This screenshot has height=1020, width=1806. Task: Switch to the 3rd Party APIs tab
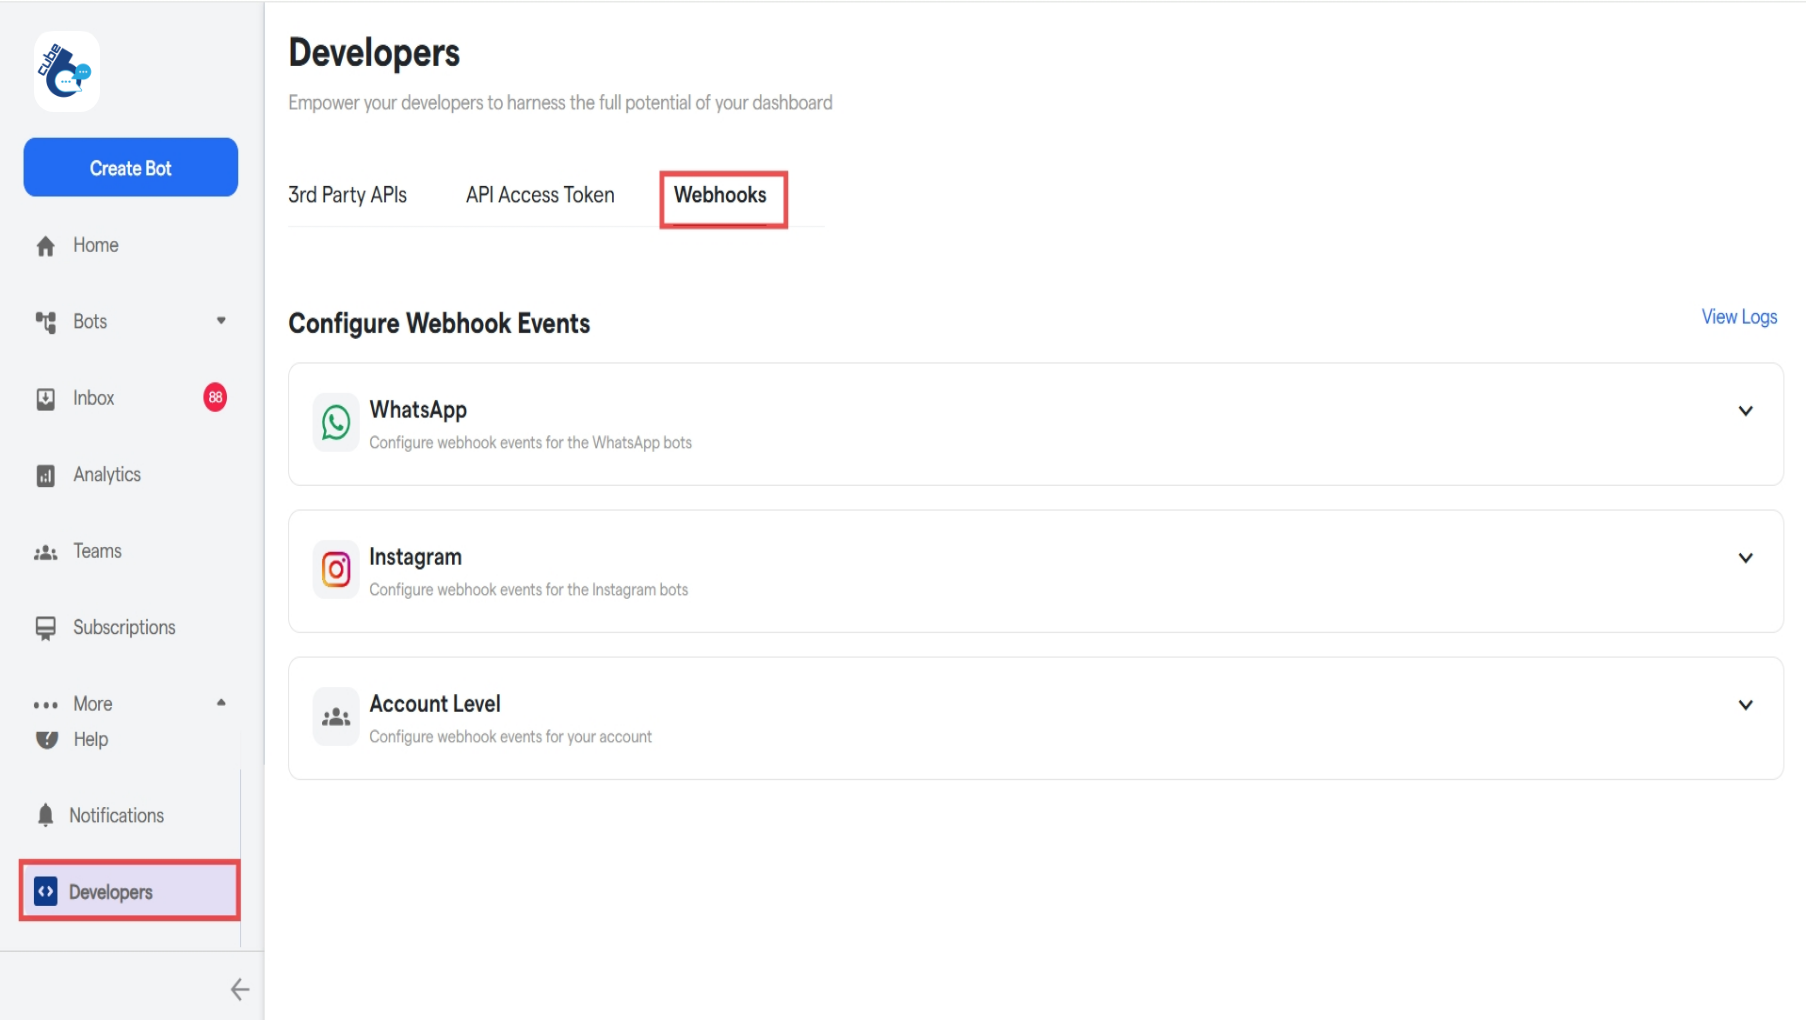(347, 195)
